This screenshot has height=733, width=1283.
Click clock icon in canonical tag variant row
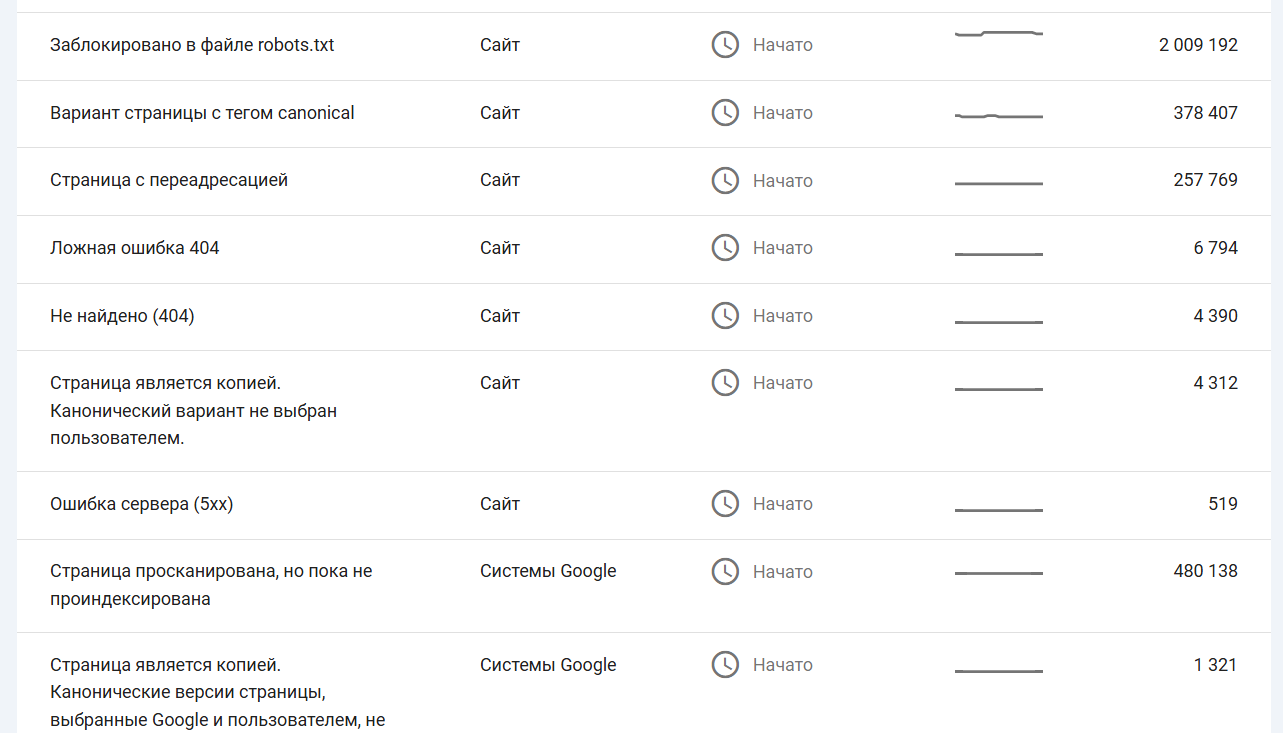point(725,113)
